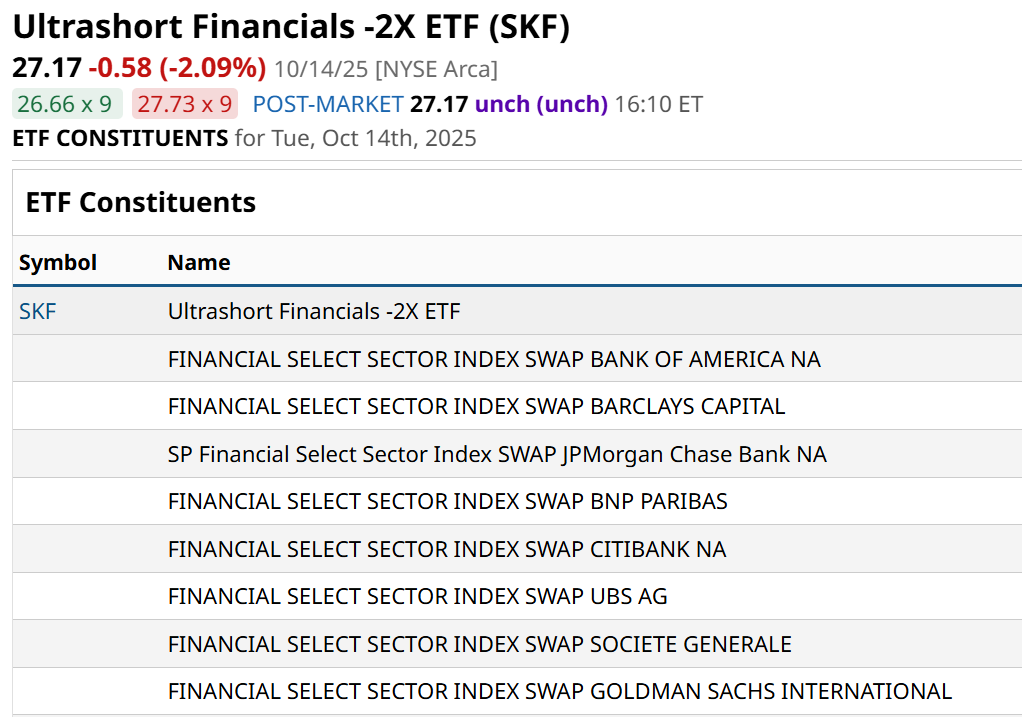Select the red ask price 27.73 x 9

(185, 104)
